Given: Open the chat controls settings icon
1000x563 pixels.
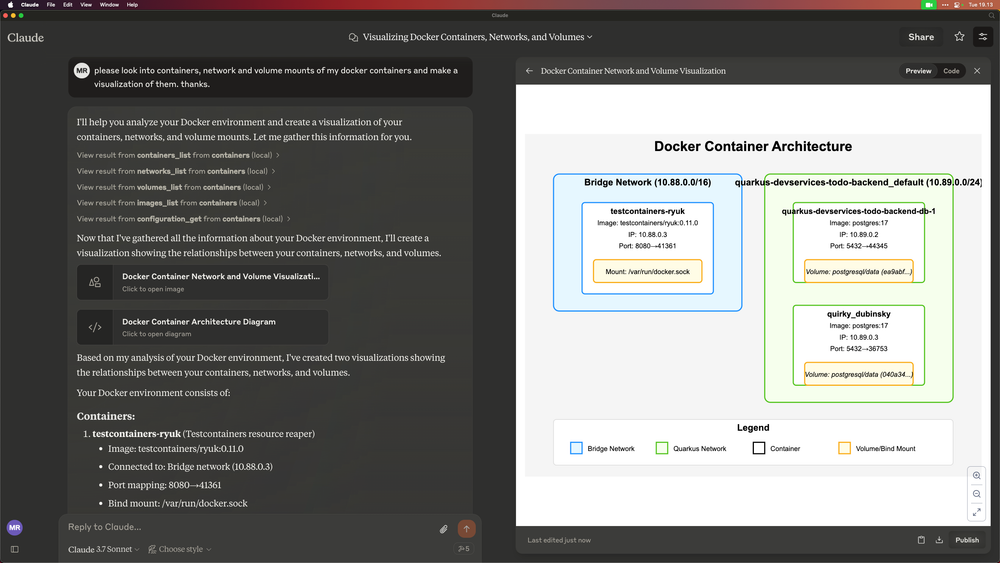Looking at the screenshot, I should coord(983,37).
